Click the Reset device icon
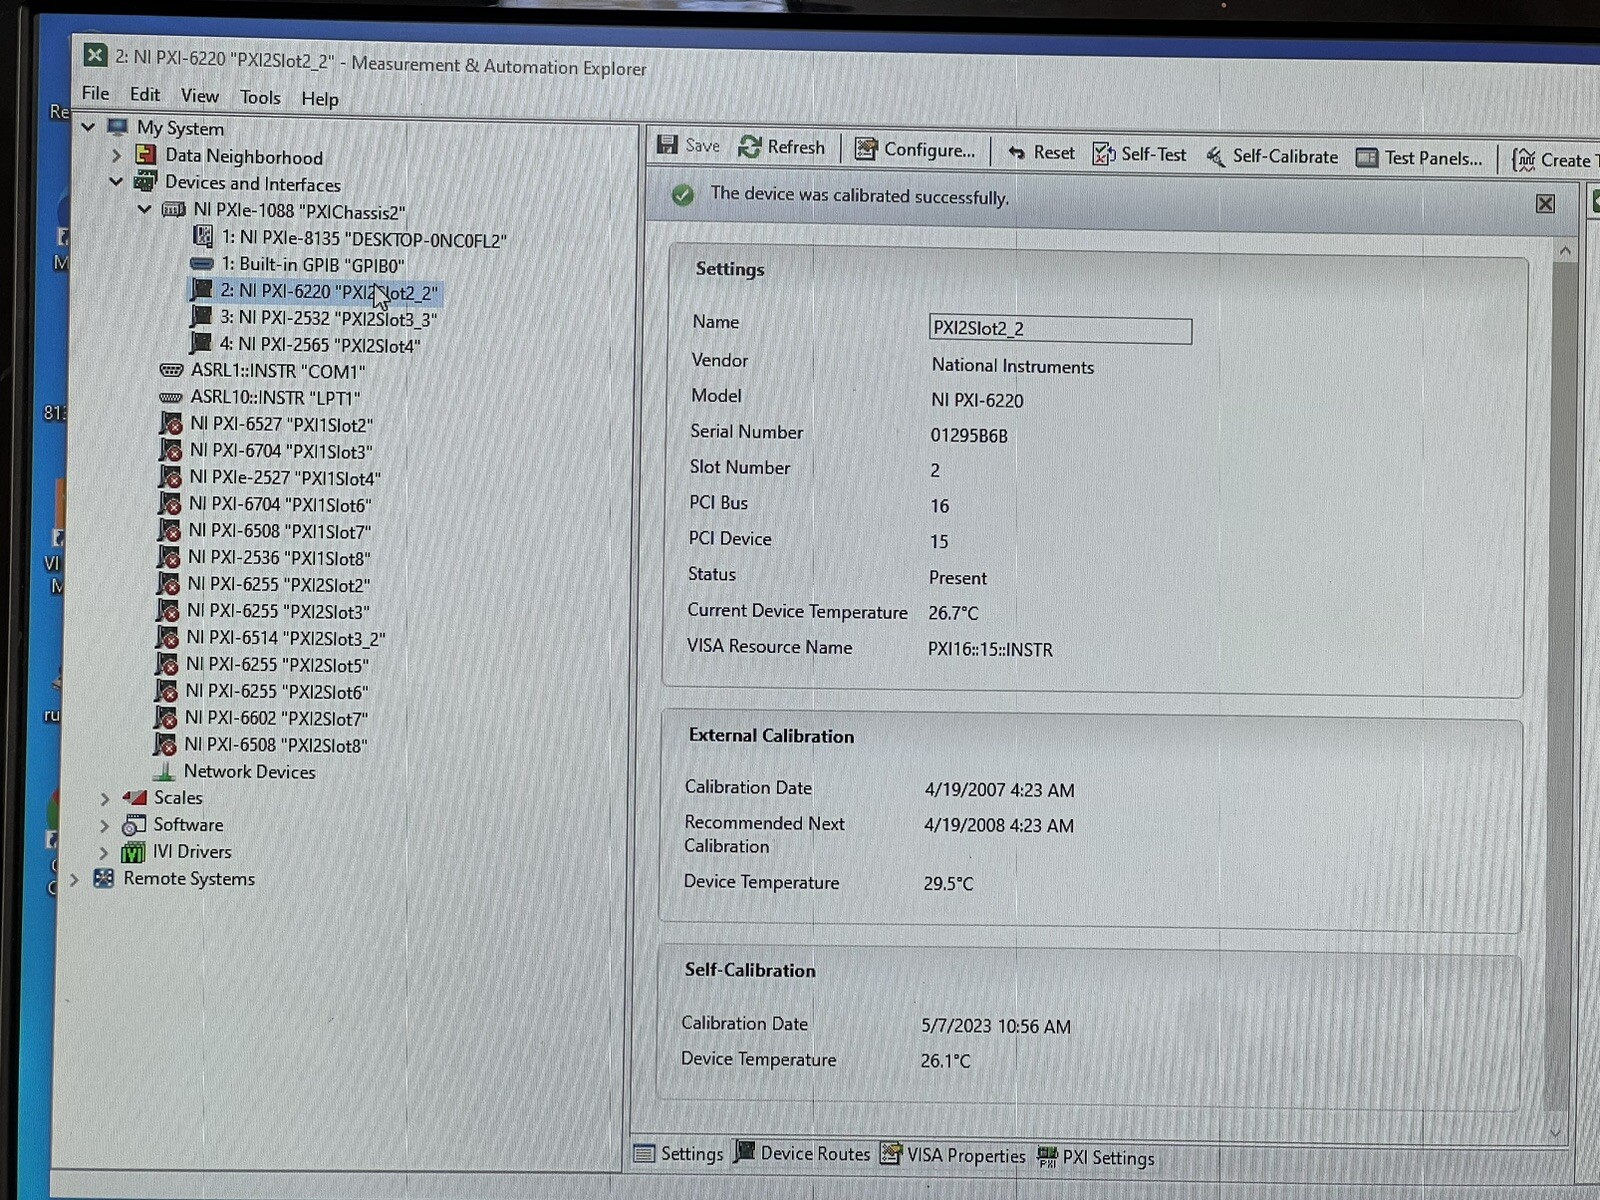 click(x=1016, y=152)
